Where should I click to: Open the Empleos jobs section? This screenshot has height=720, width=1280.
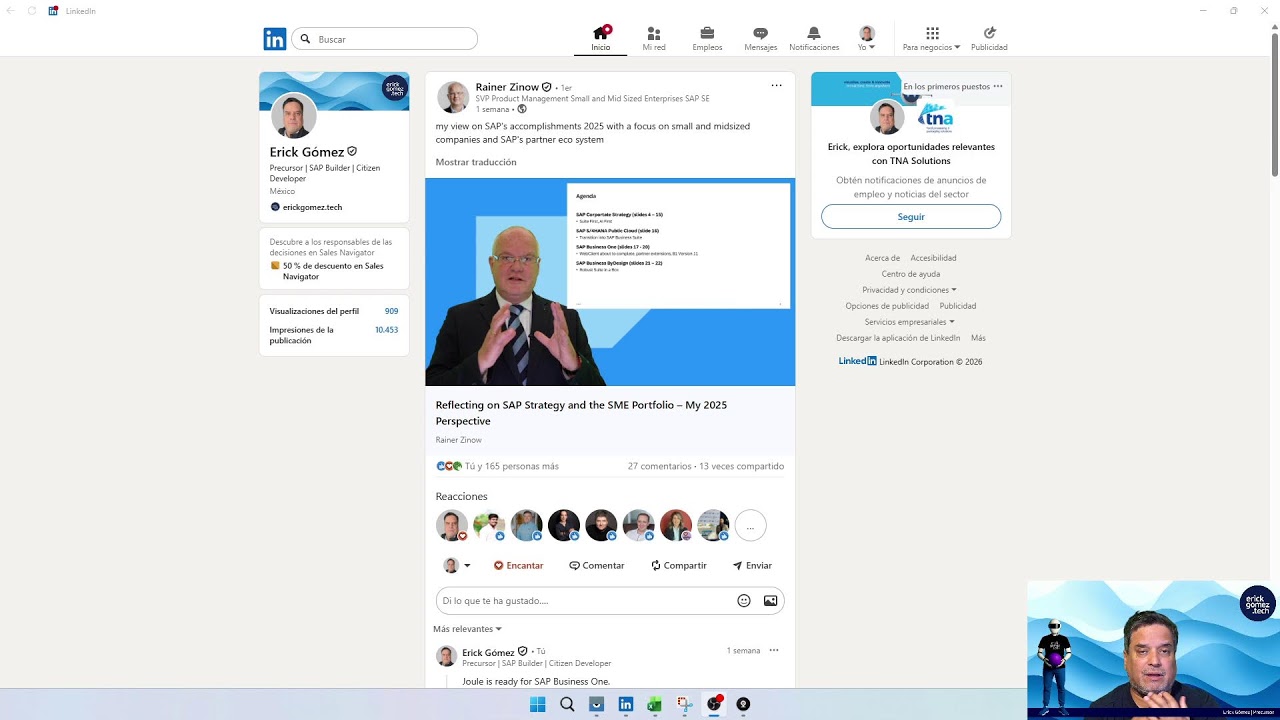pos(707,39)
